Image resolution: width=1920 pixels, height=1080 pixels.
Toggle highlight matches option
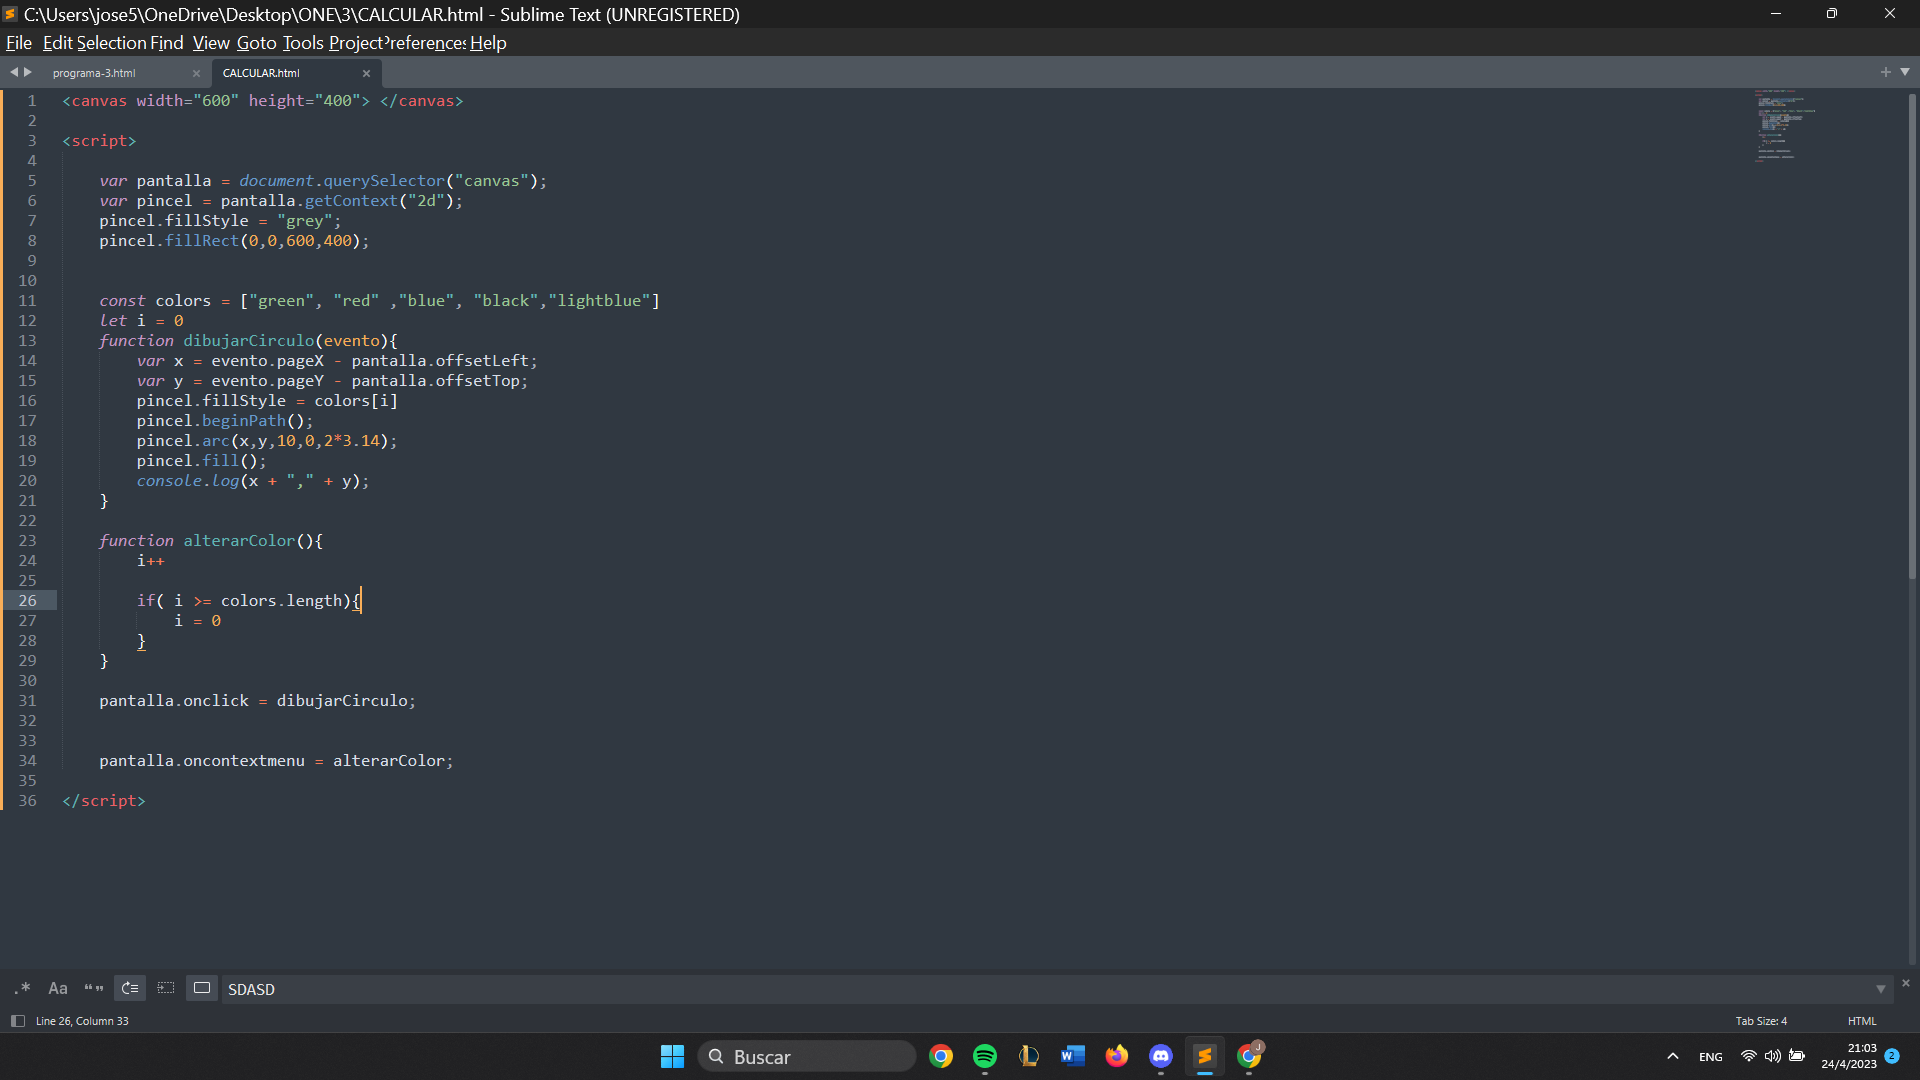click(202, 988)
